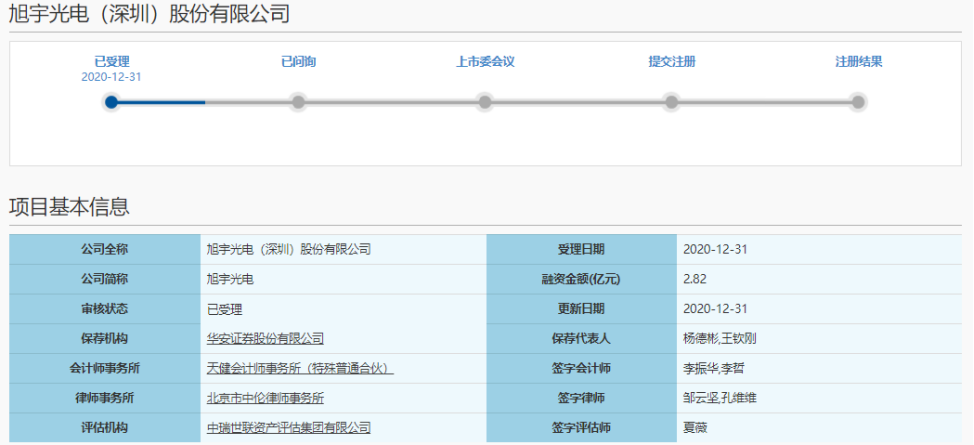Click the company full name value cell
The height and width of the screenshot is (445, 974).
tap(343, 249)
